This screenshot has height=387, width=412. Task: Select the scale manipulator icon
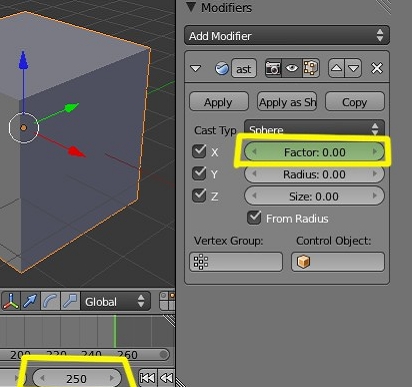70,301
